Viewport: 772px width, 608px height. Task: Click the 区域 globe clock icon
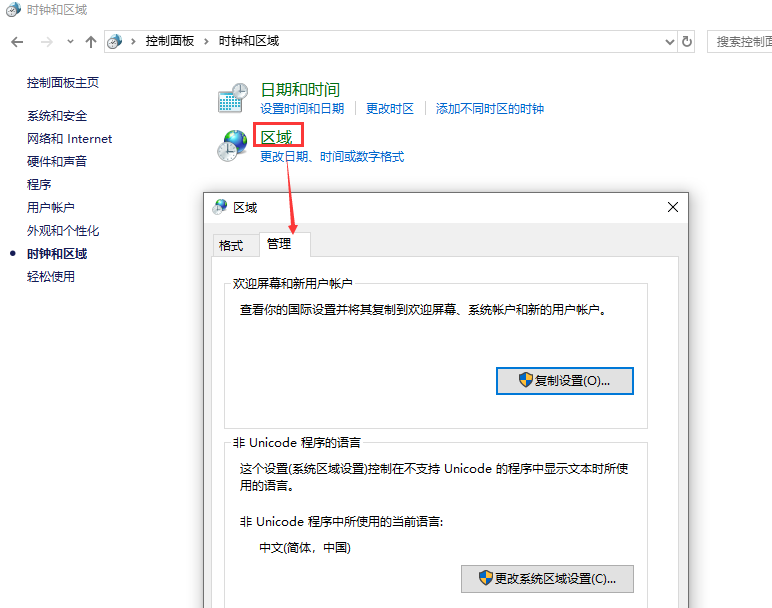coord(232,146)
